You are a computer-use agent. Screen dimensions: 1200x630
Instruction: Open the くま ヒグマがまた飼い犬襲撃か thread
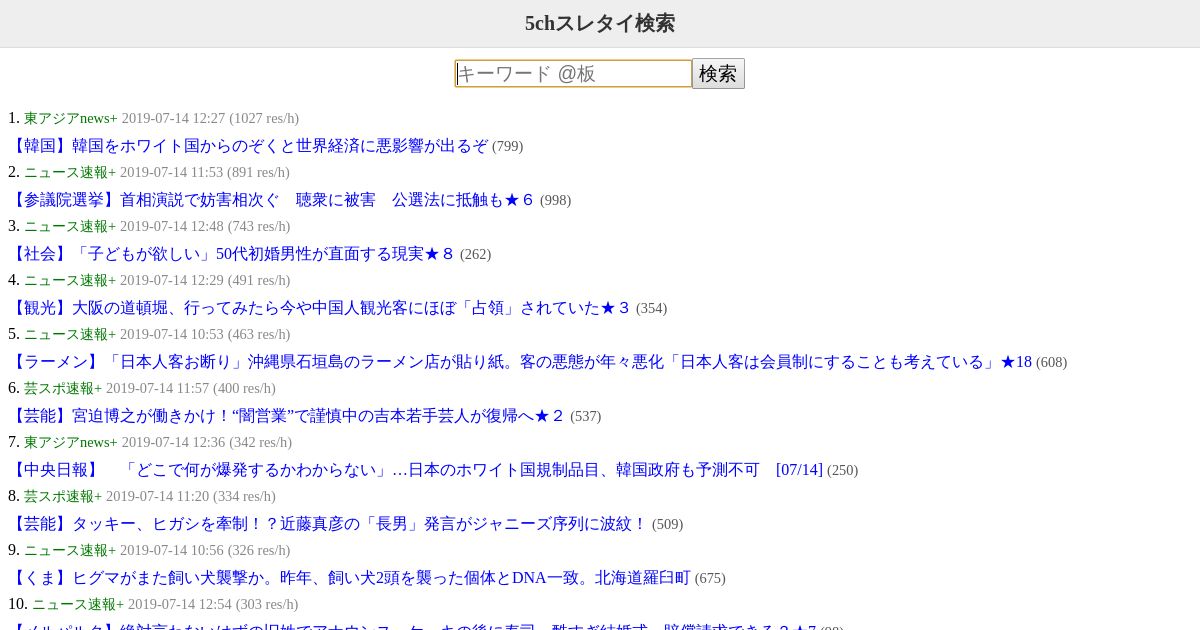pos(349,578)
